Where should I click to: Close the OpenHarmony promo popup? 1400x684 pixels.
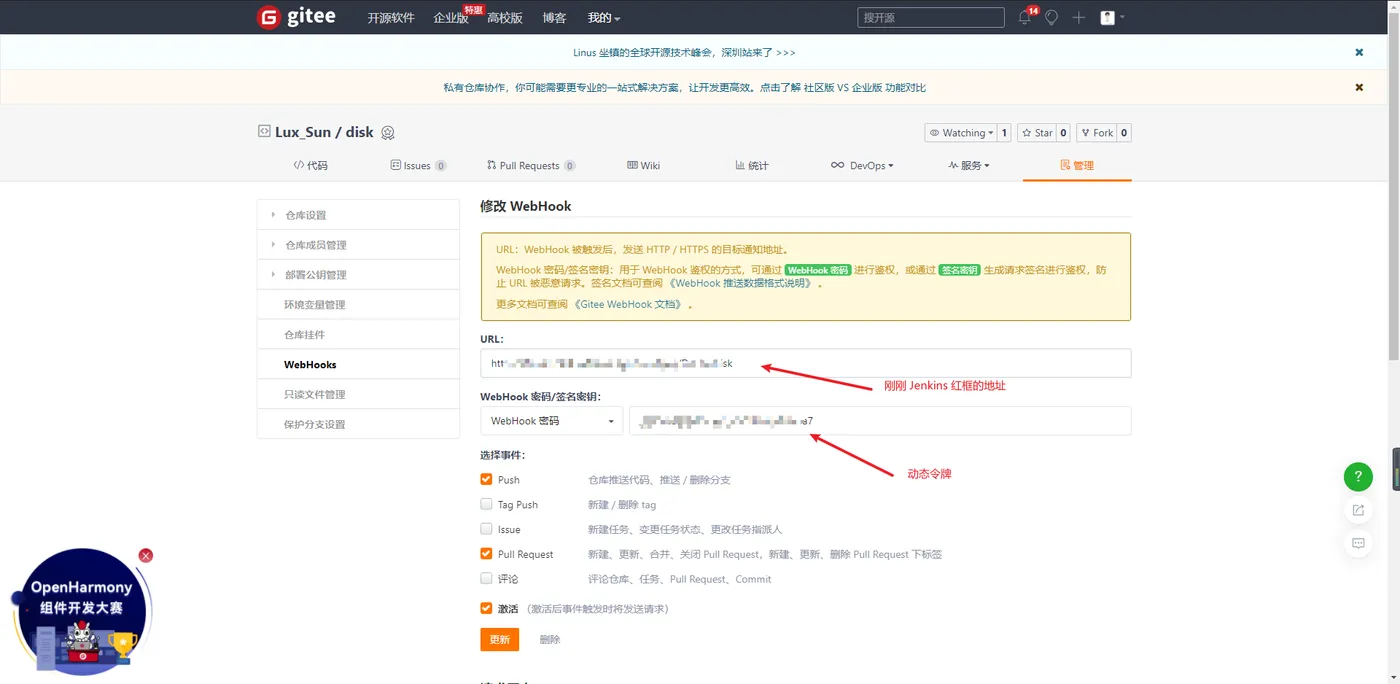(x=146, y=555)
